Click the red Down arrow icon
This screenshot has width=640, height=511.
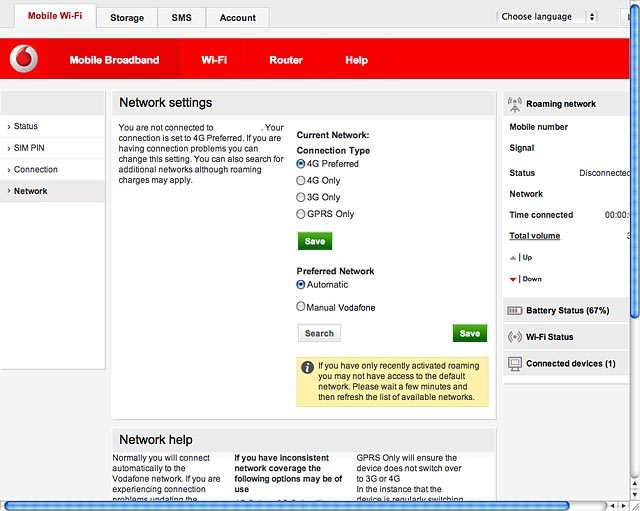(513, 280)
